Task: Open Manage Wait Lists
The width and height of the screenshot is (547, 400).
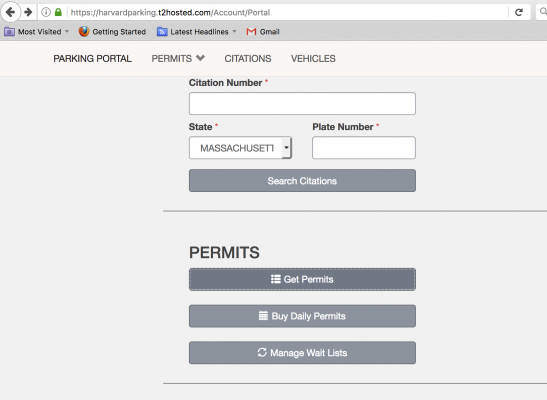Action: coord(302,353)
